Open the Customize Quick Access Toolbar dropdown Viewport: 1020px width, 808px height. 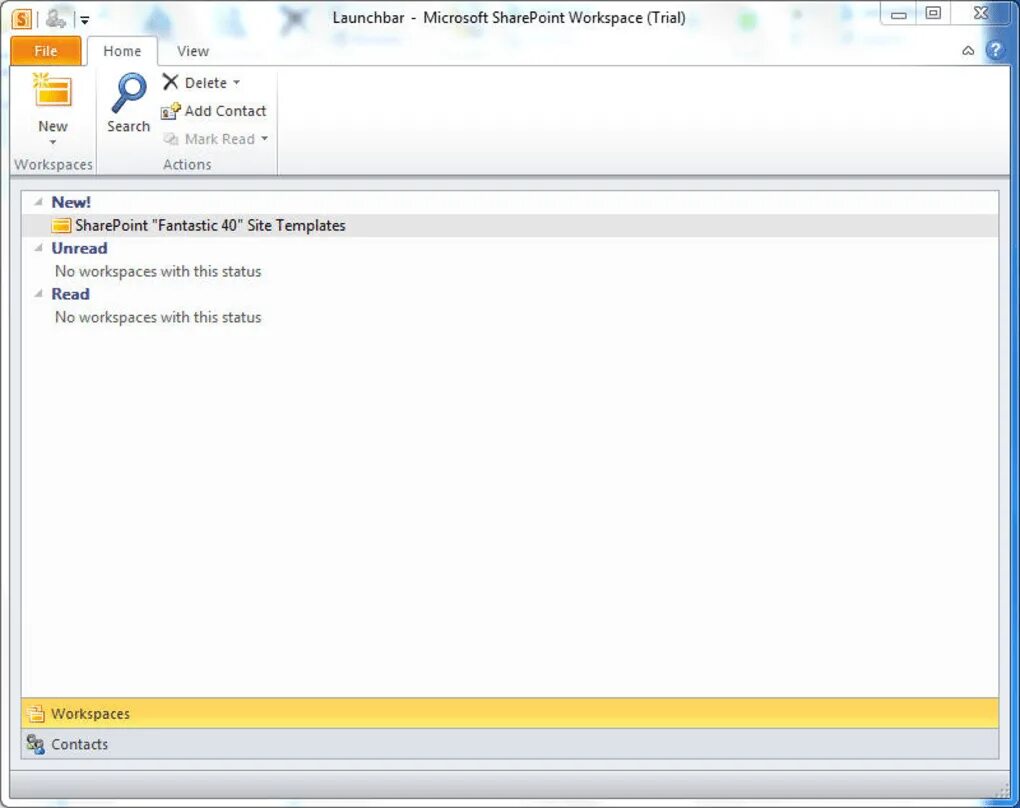click(85, 20)
